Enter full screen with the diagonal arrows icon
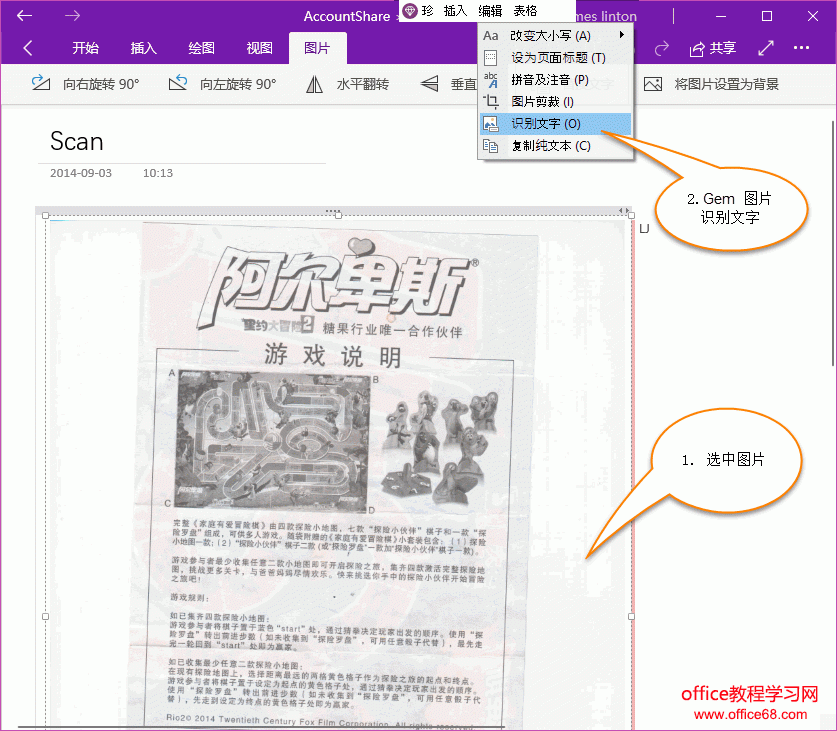Image resolution: width=837 pixels, height=731 pixels. [766, 48]
